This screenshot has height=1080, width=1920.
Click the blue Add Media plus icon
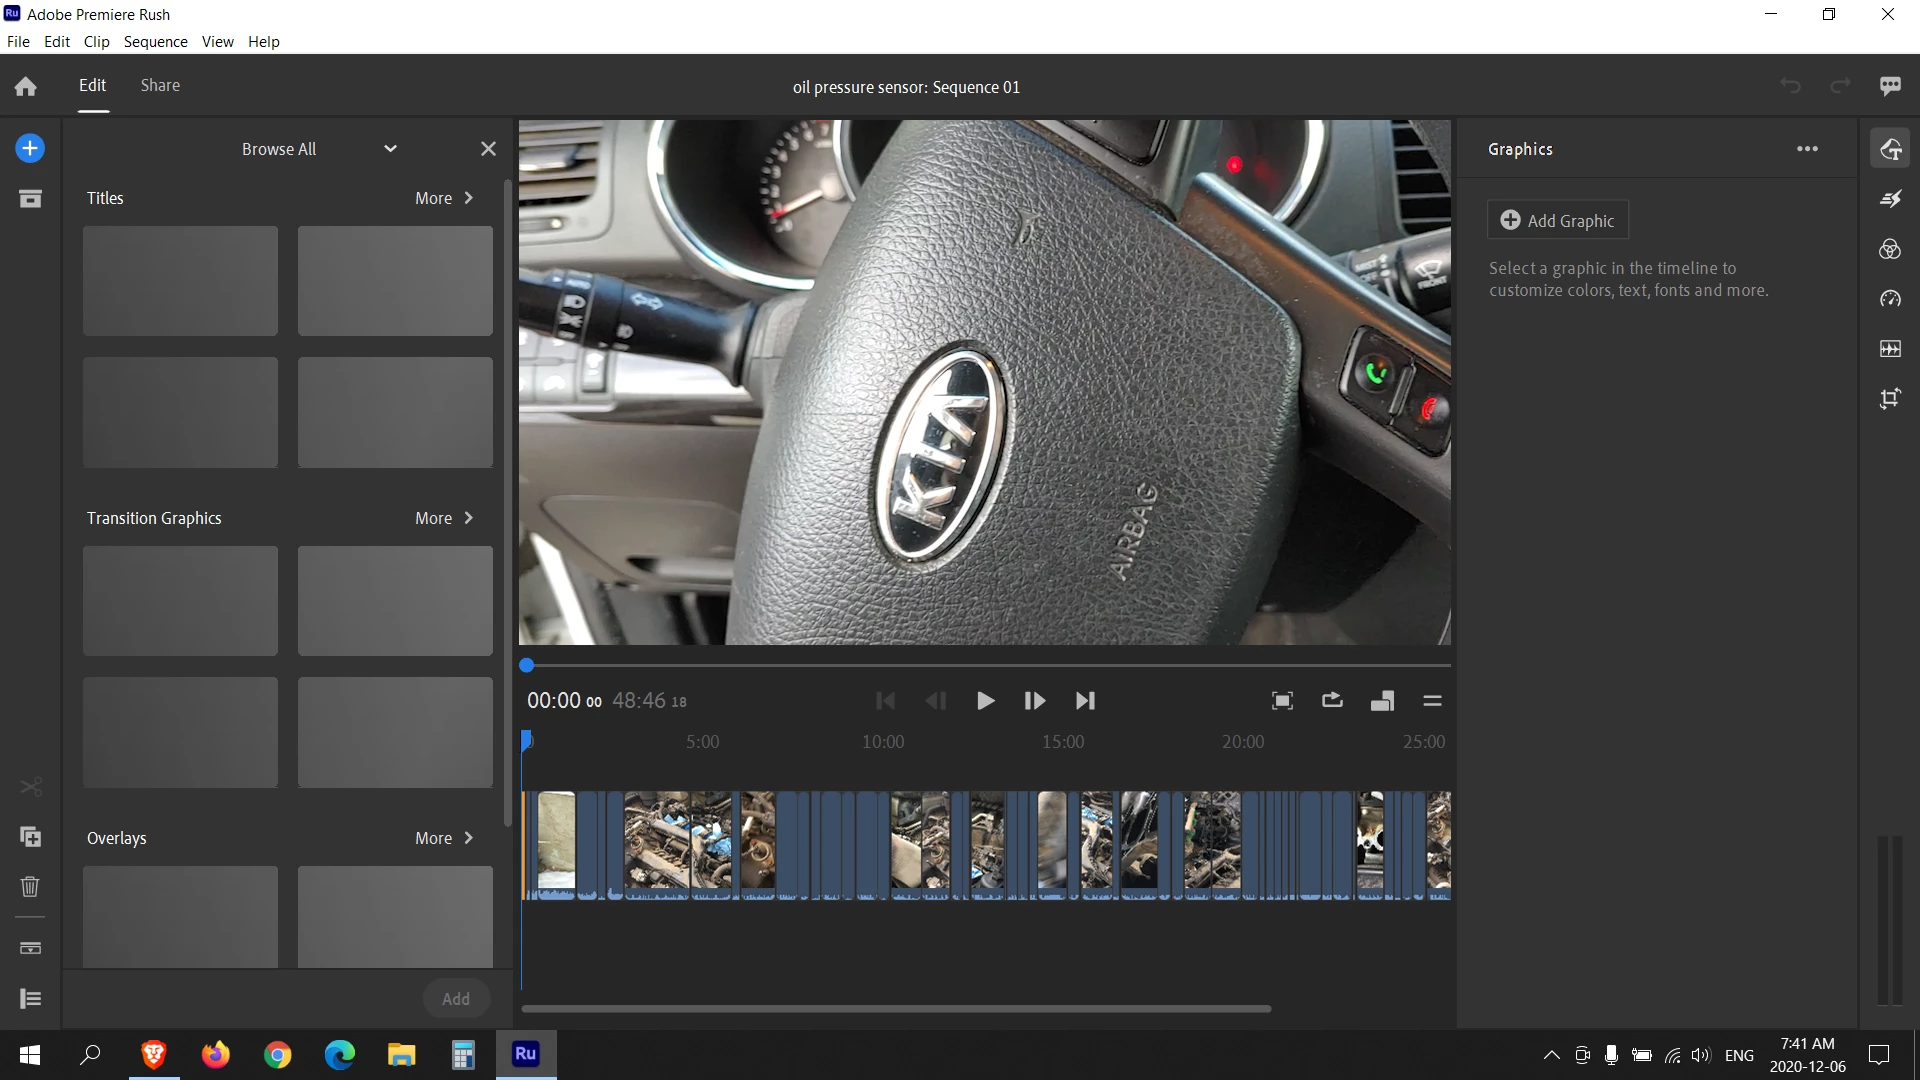[30, 149]
